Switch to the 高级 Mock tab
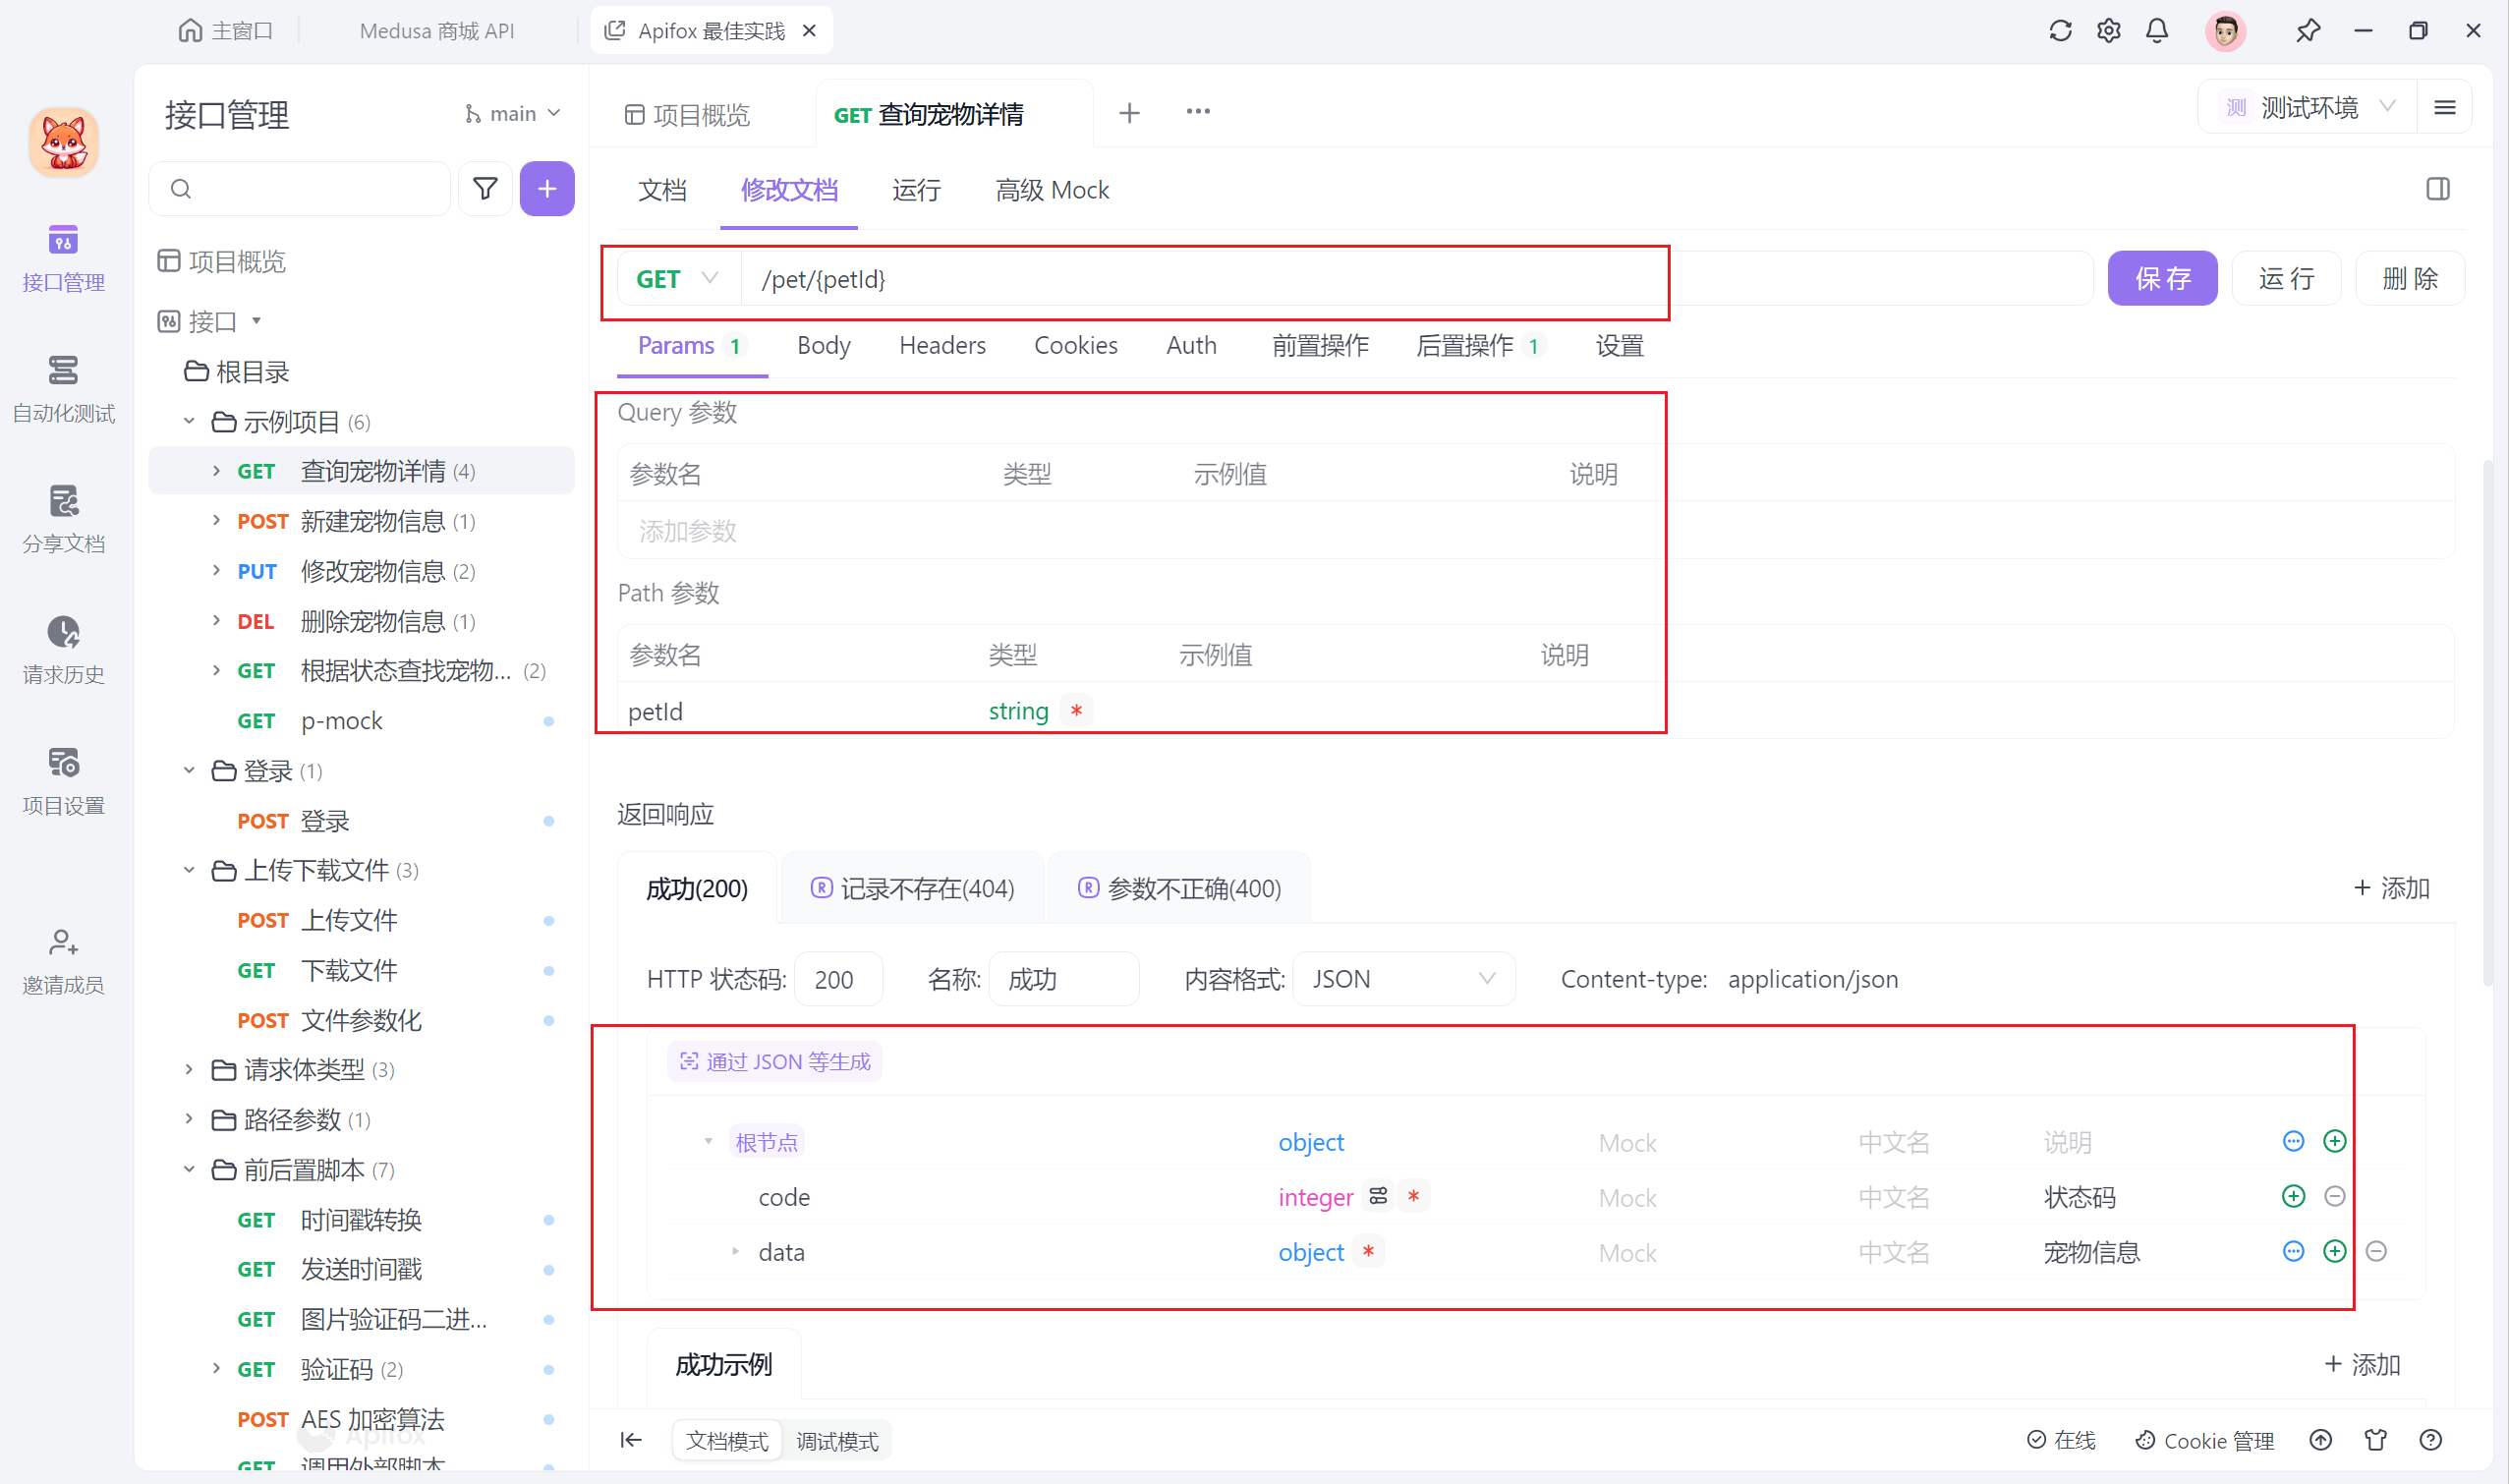This screenshot has height=1484, width=2509. pyautogui.click(x=1051, y=190)
